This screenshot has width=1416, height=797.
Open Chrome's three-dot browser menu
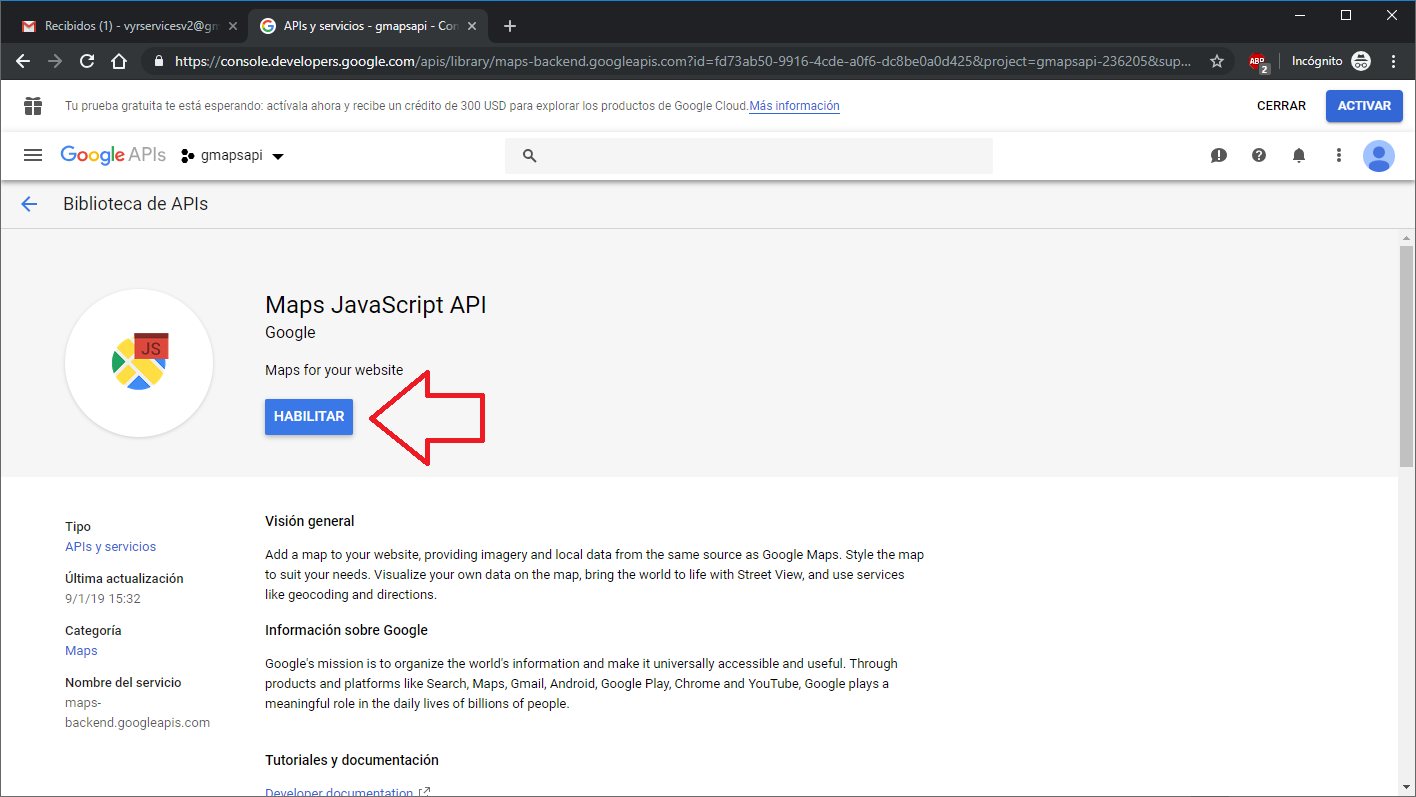click(1394, 61)
